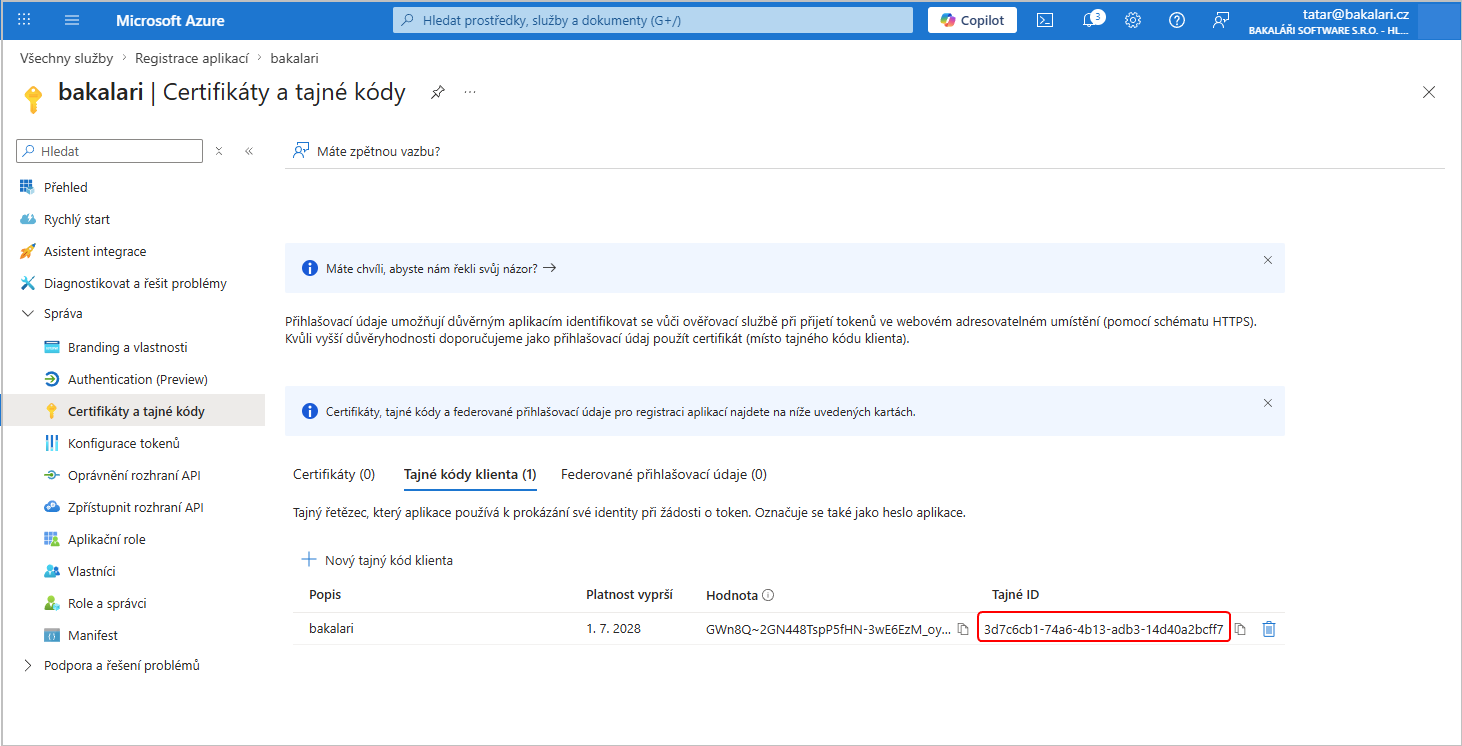Open the hamburger portal menu

72,20
